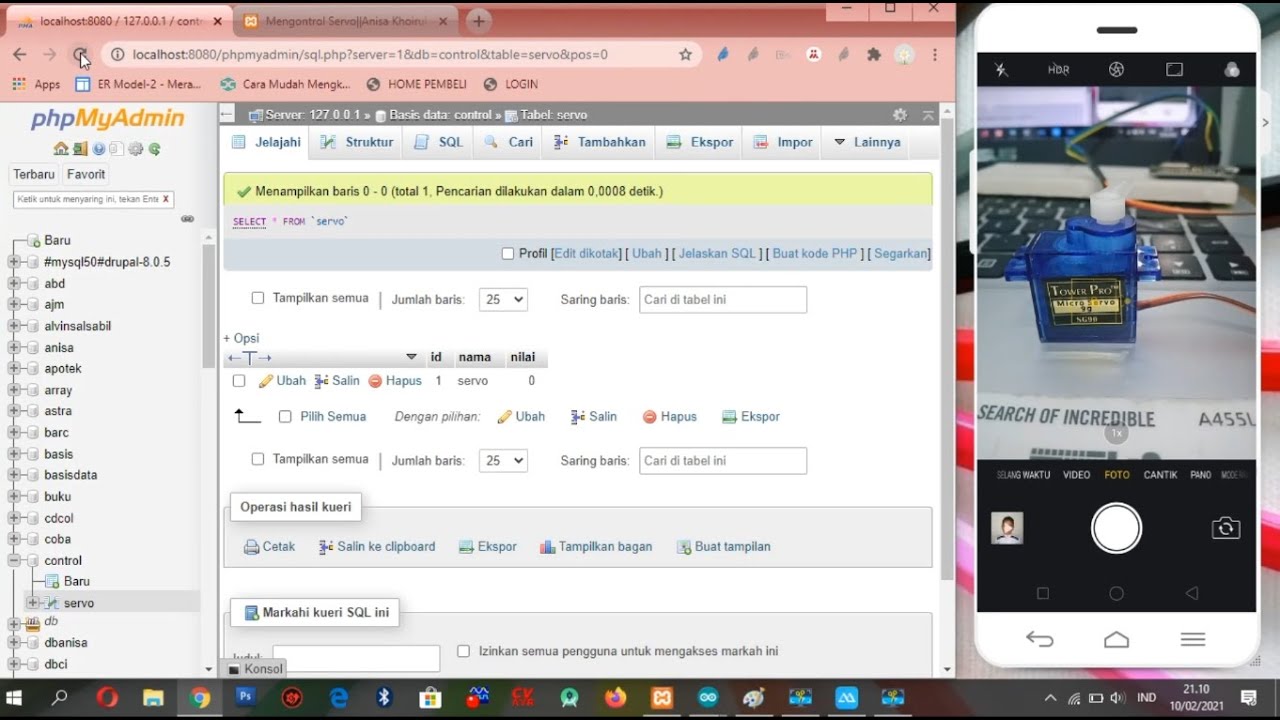The image size is (1280, 720).
Task: Open Arduino IDE from the taskbar
Action: pyautogui.click(x=709, y=698)
